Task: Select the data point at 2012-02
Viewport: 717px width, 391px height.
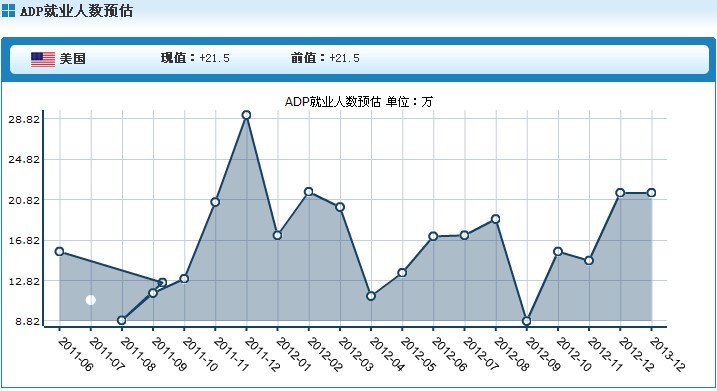Action: pos(309,192)
